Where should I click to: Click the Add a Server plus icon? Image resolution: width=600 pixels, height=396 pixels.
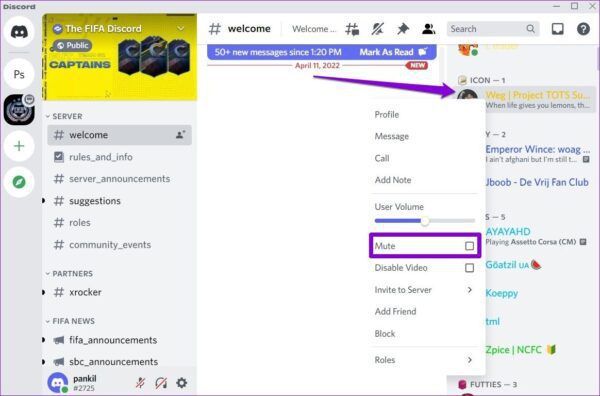19,146
